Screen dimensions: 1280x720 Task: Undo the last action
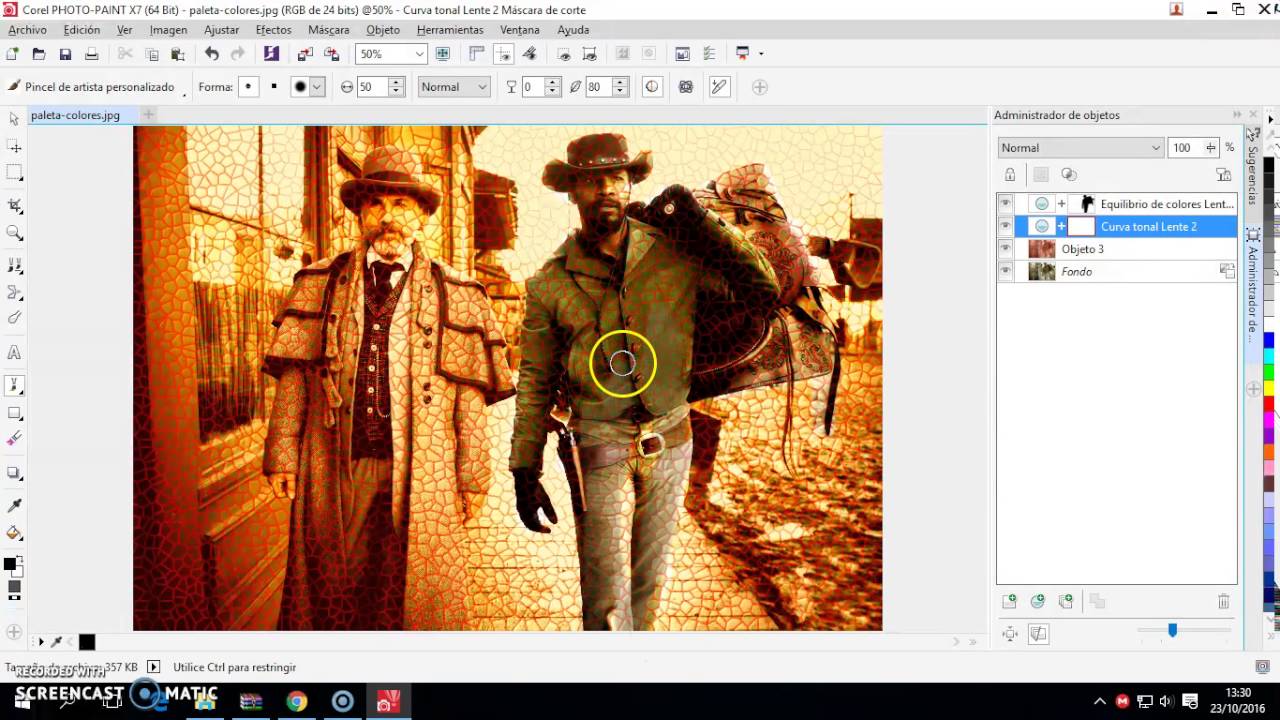click(x=212, y=54)
